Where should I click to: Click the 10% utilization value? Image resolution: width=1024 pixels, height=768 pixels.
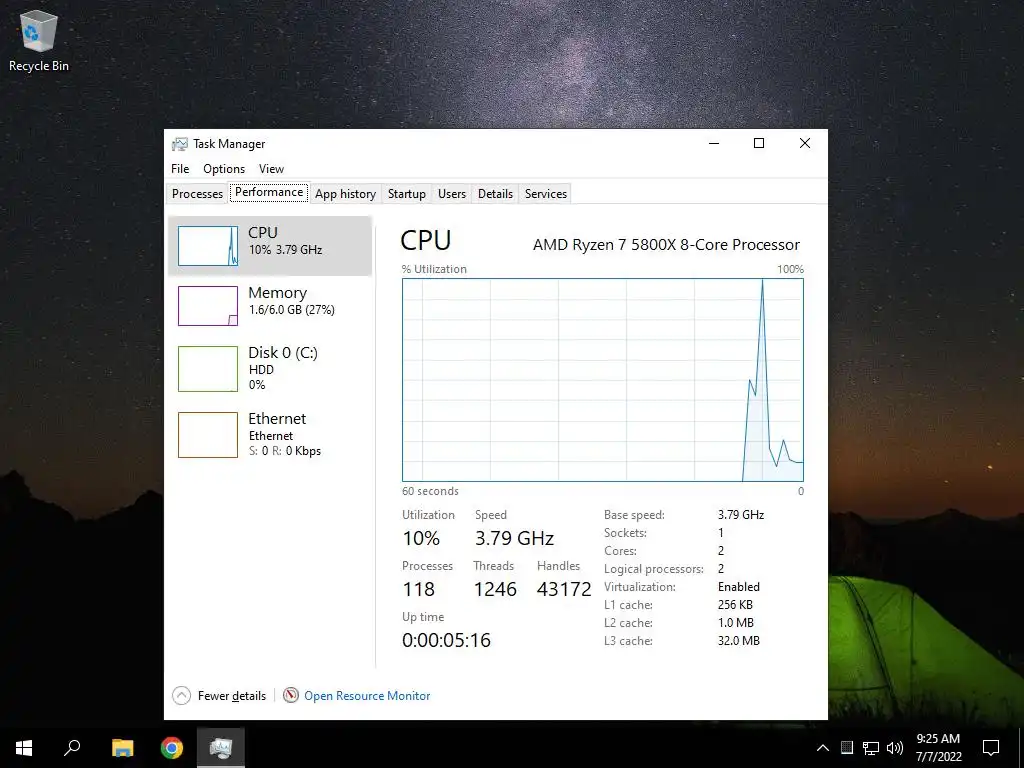coord(421,538)
